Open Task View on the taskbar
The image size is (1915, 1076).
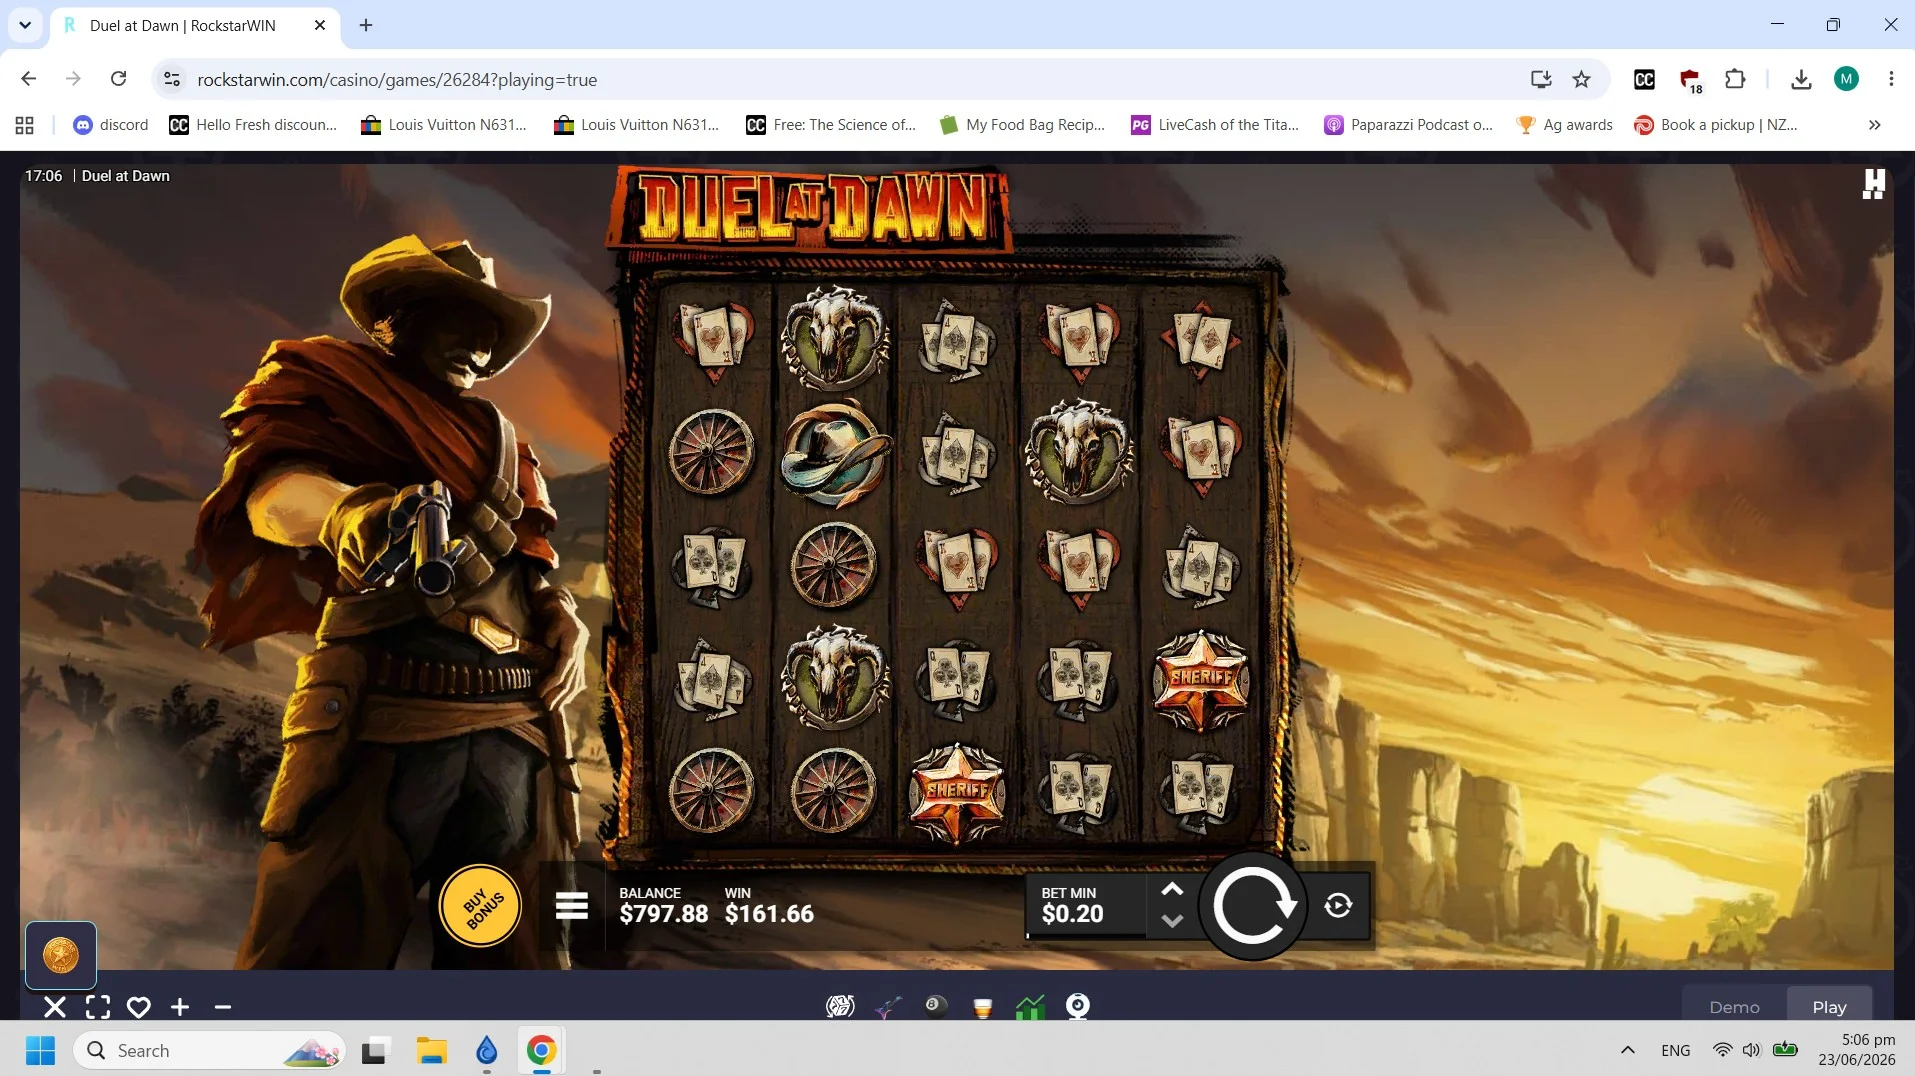[374, 1050]
